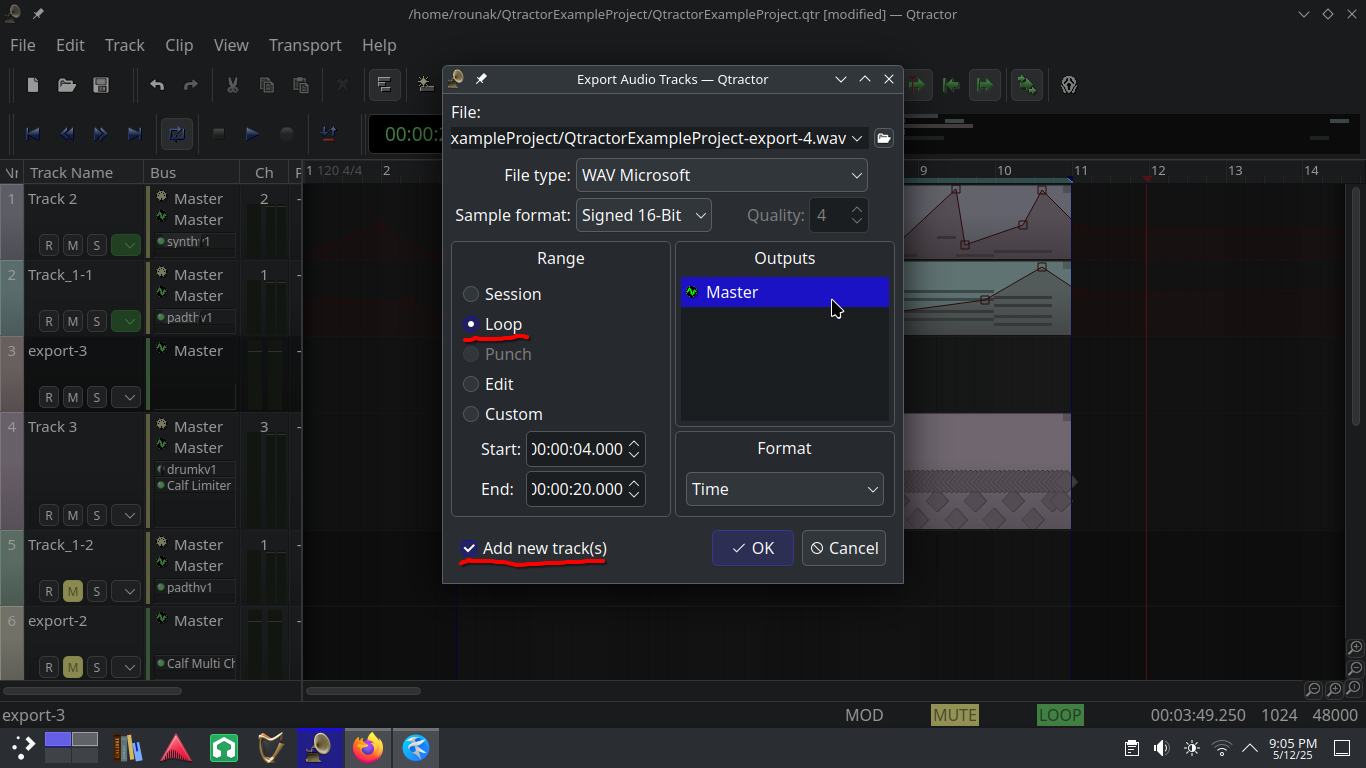Image resolution: width=1366 pixels, height=768 pixels.
Task: Save the session using the floppy disk icon
Action: (100, 85)
